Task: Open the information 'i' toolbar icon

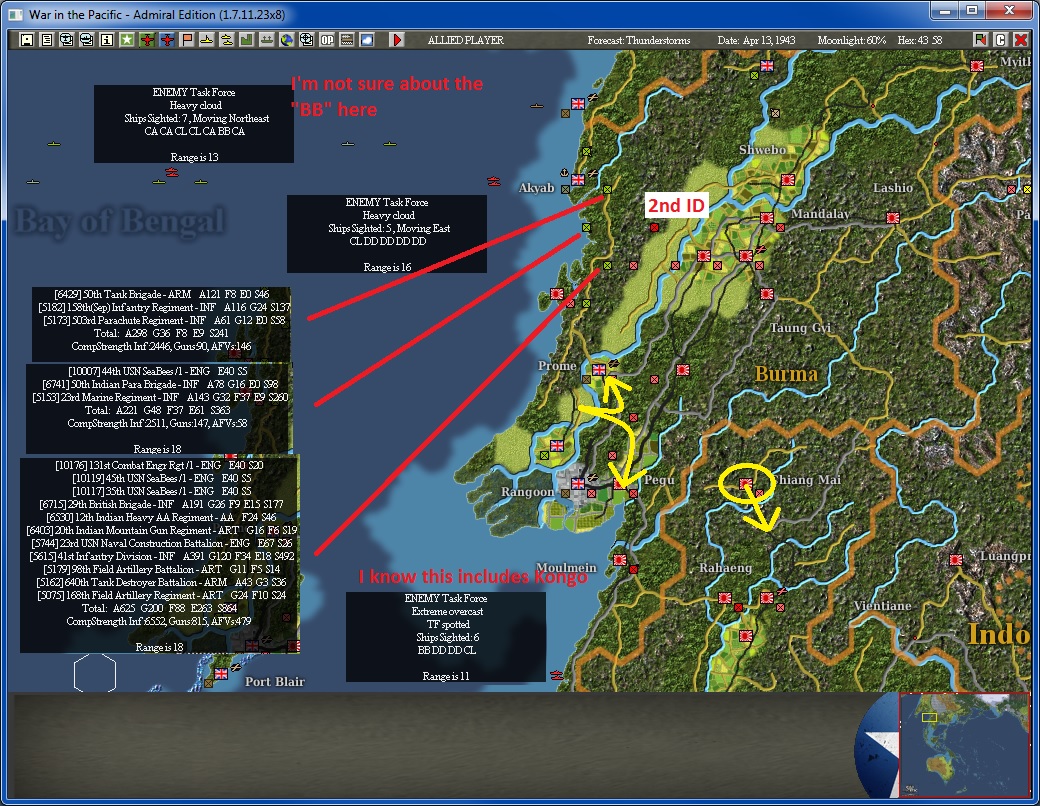Action: click(106, 40)
